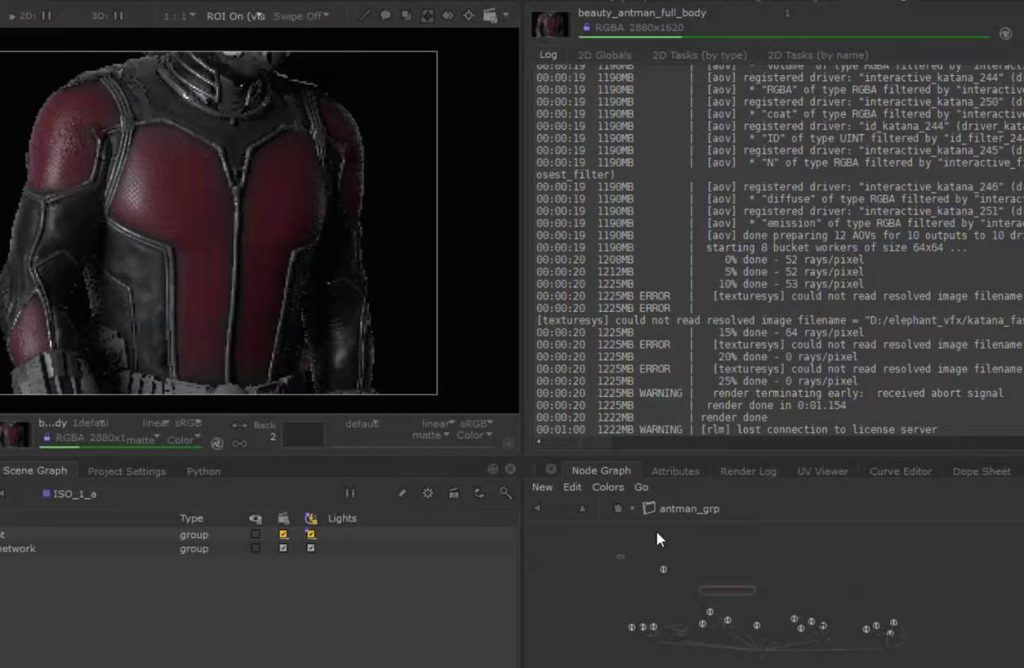Click the render progress bar under beauty_antman_full_body
The image size is (1024, 668).
(x=785, y=38)
